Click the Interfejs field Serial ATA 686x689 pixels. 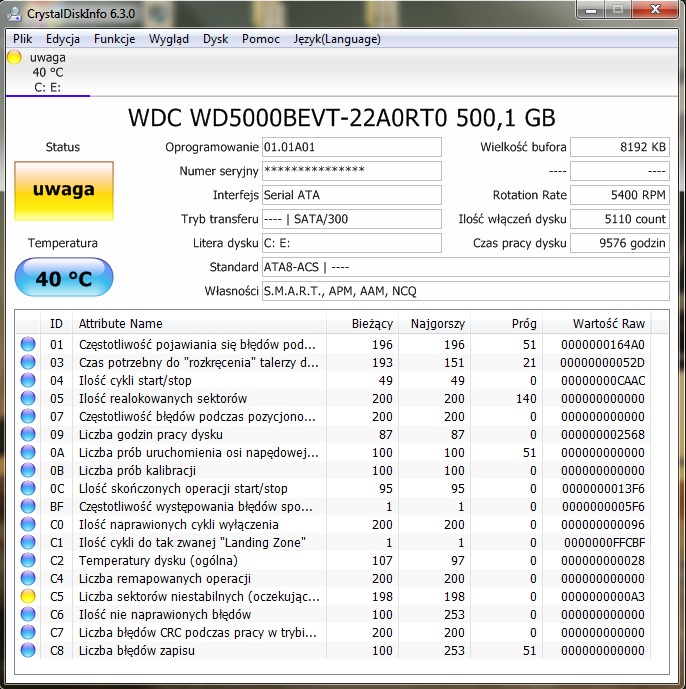pyautogui.click(x=352, y=195)
